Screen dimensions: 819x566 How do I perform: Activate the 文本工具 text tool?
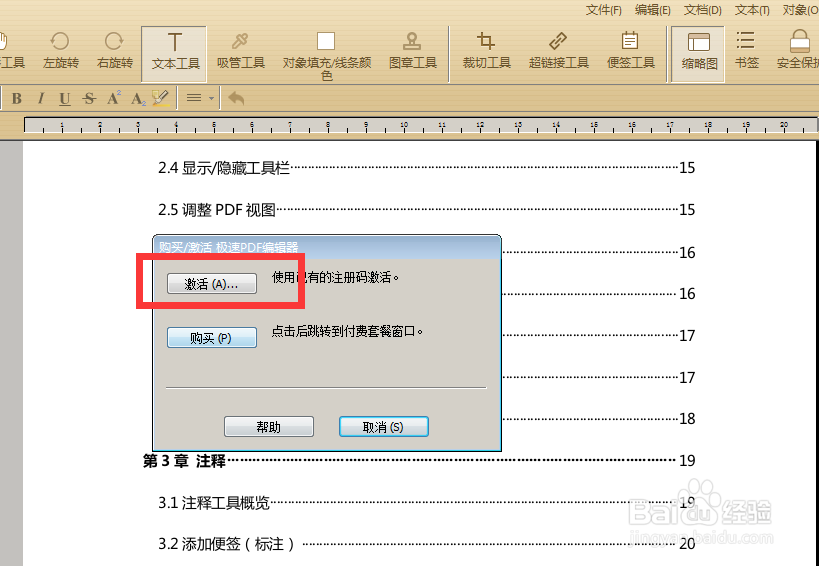pyautogui.click(x=174, y=54)
